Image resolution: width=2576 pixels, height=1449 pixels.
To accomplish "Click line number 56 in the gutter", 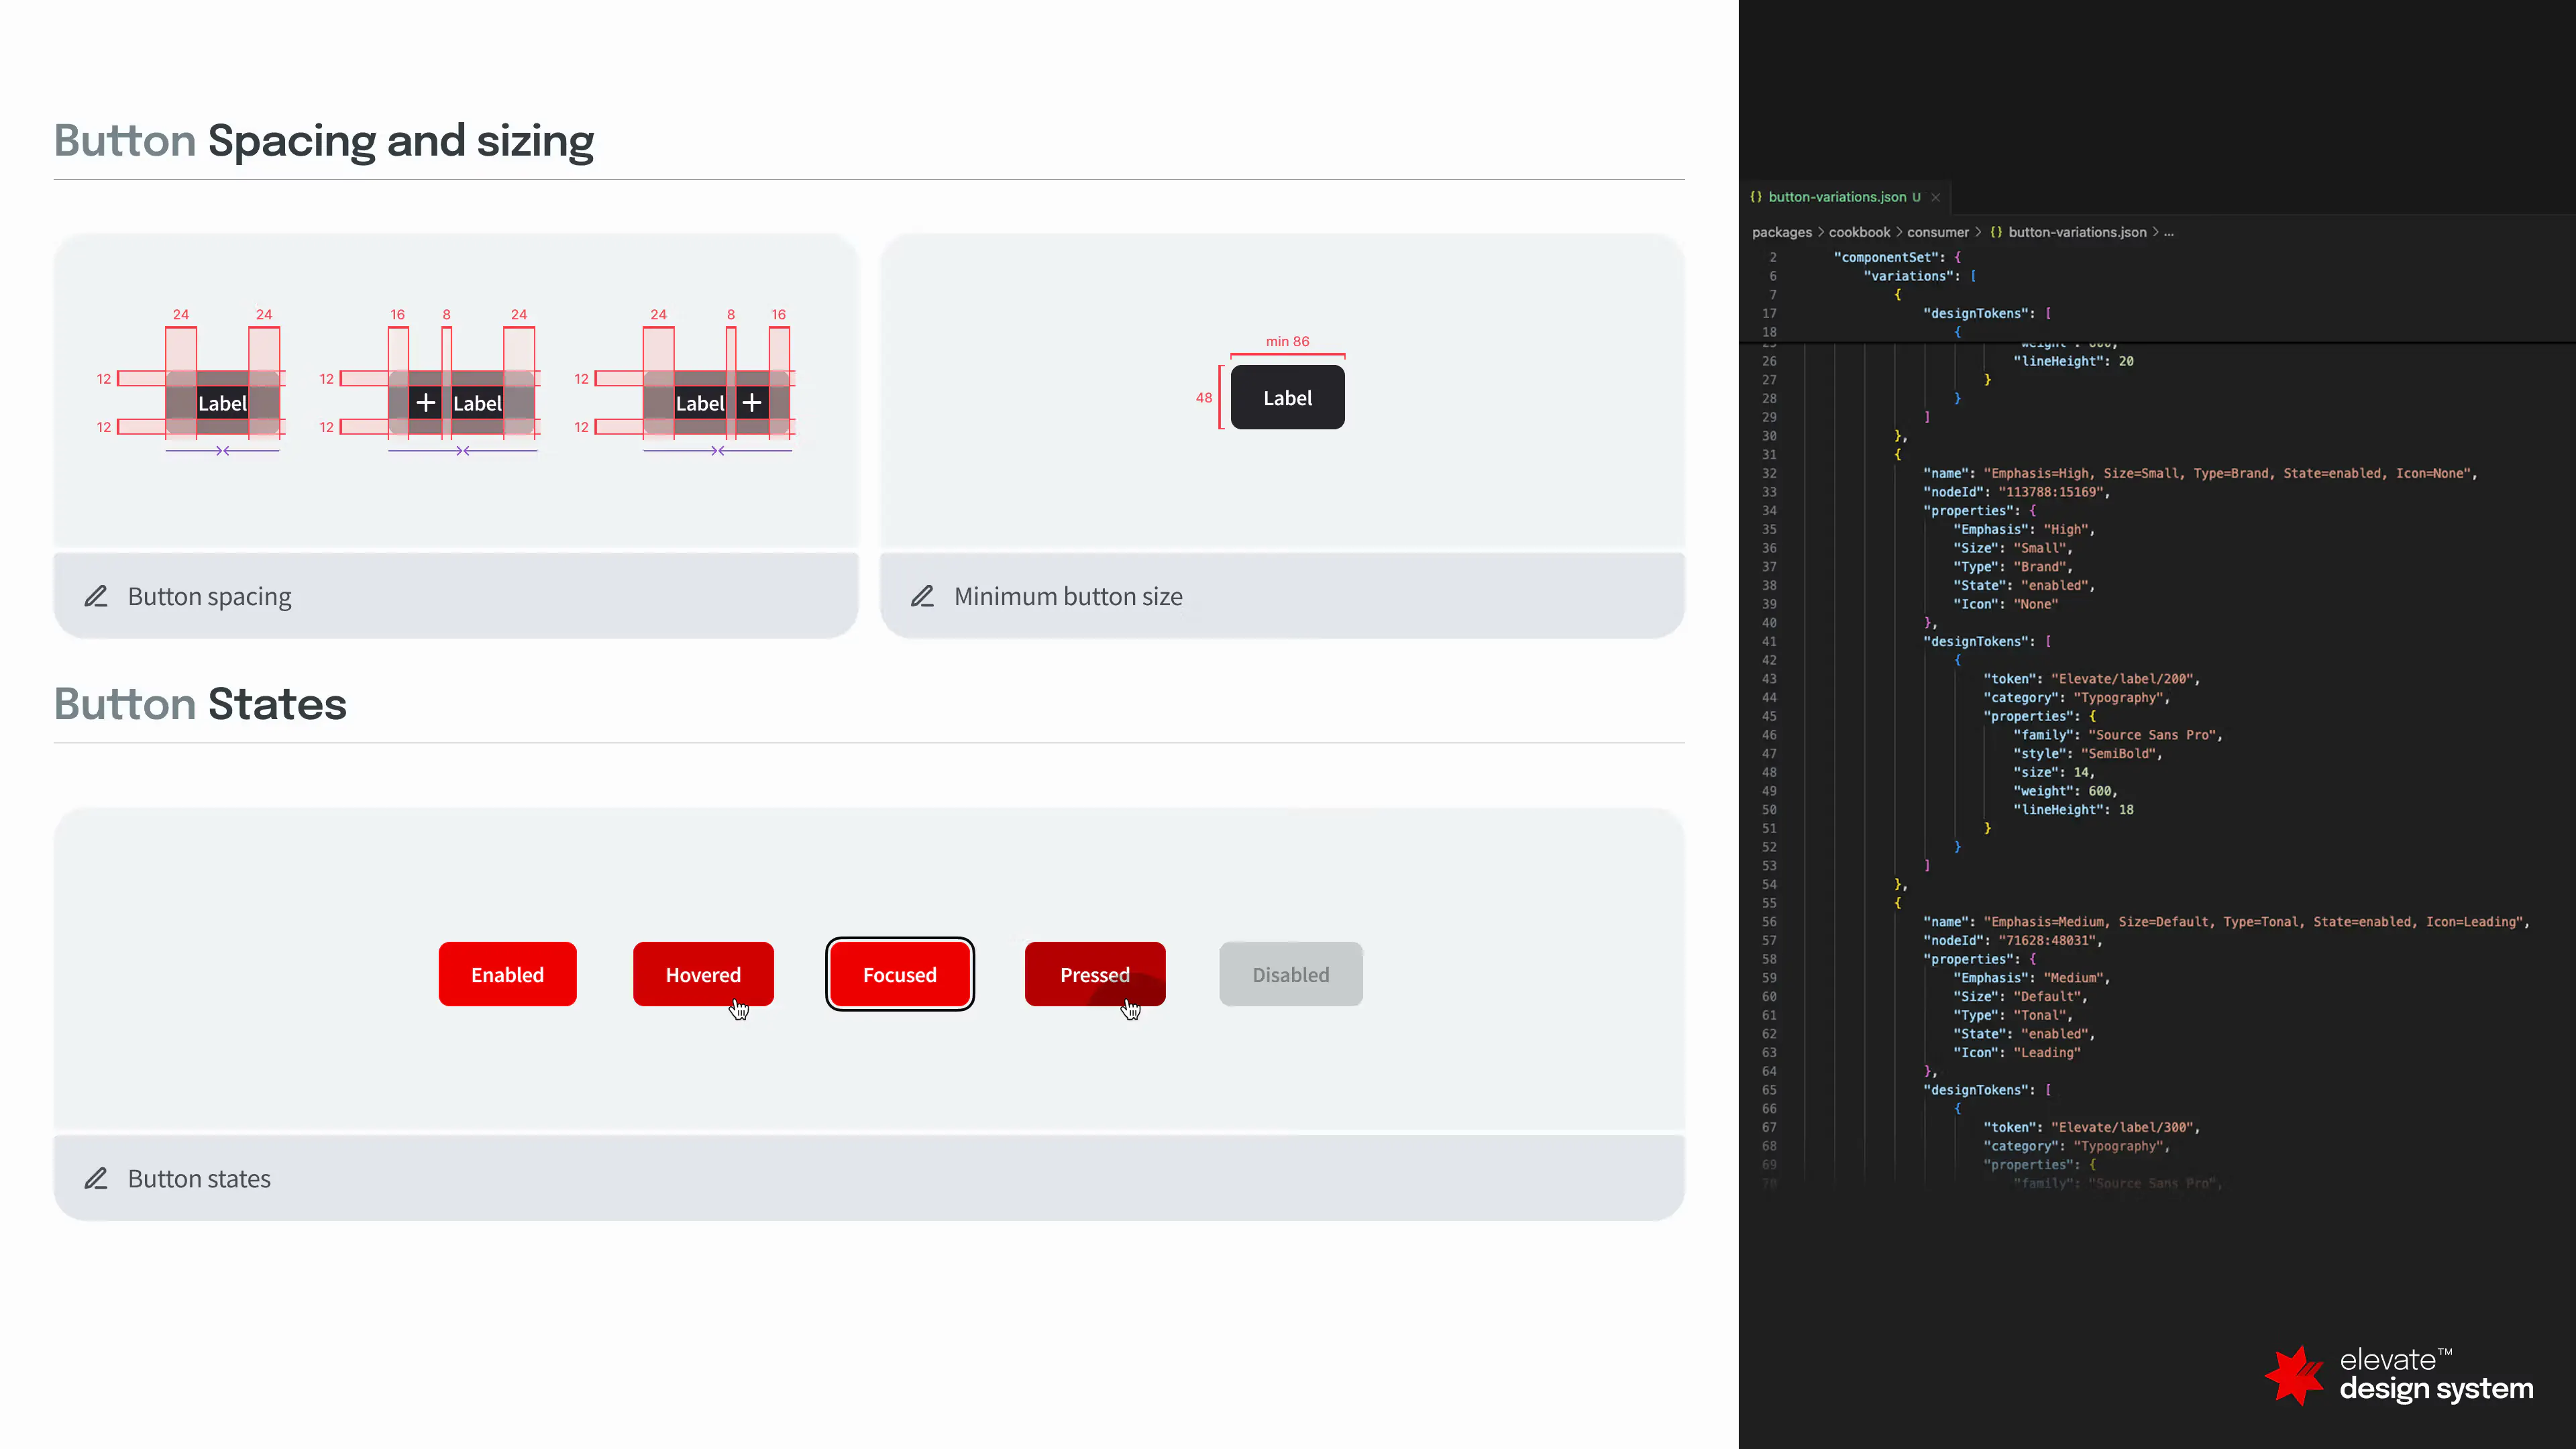I will click(x=1769, y=922).
